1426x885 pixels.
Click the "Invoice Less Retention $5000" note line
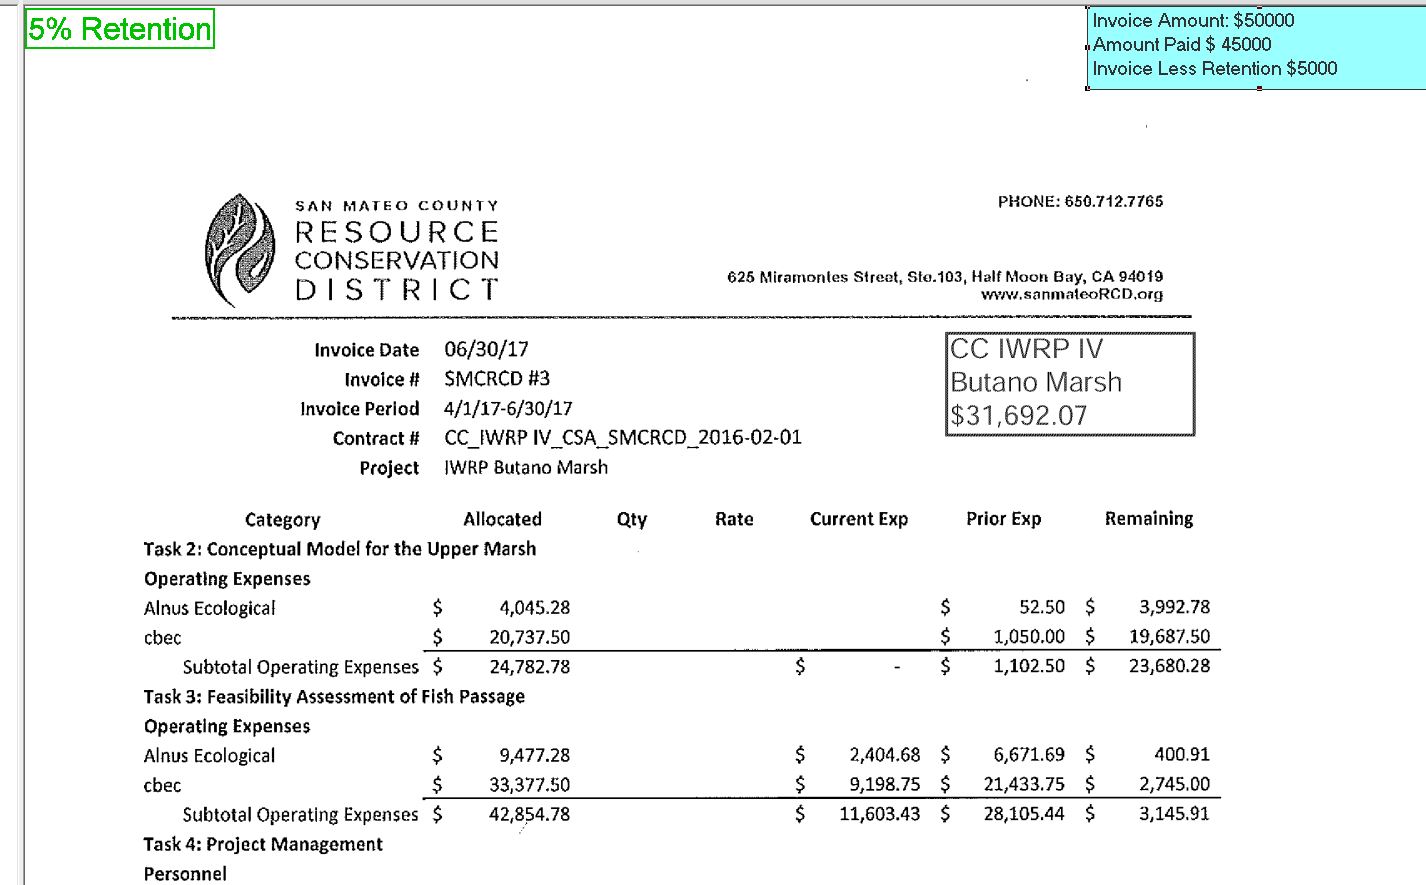1215,69
